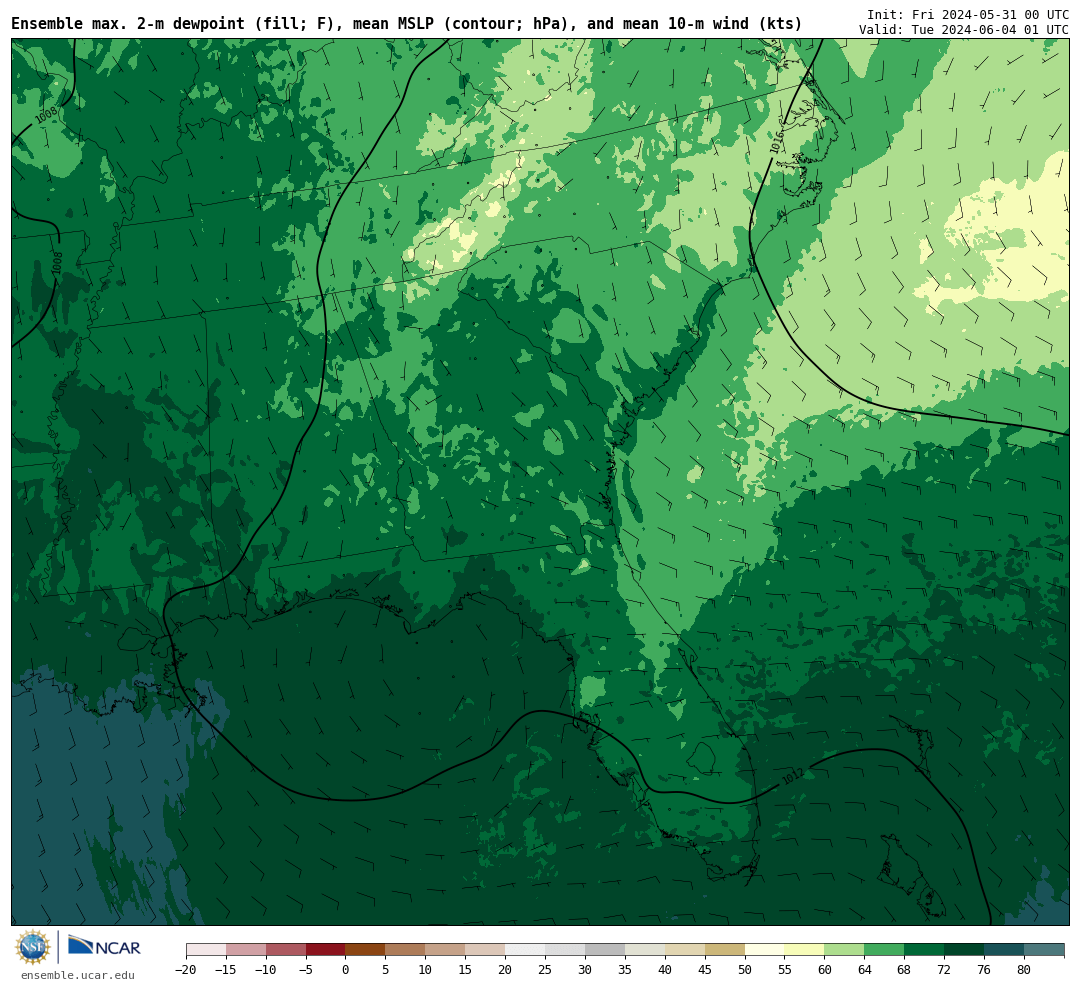Viewport: 1080px width, 988px height.
Task: Click the 15 to 20 colorbar swatch
Action: pyautogui.click(x=486, y=950)
